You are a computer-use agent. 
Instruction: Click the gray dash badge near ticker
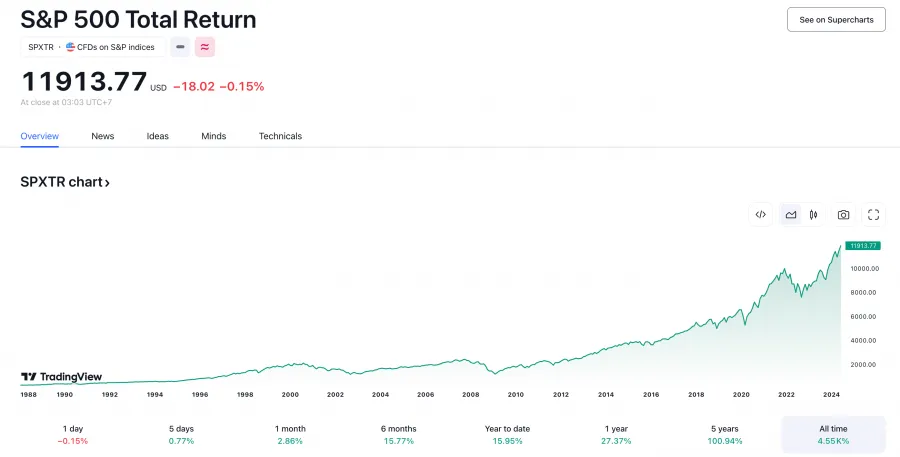coord(180,47)
